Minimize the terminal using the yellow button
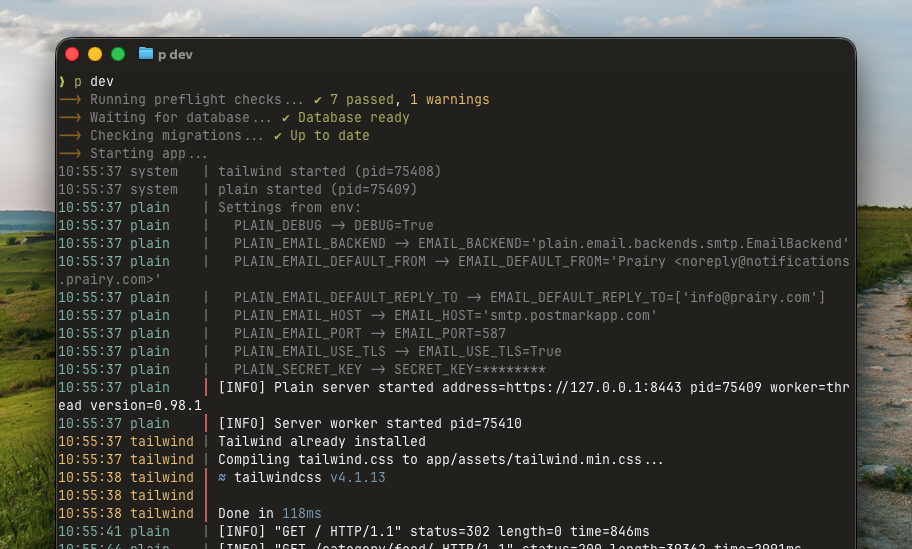The height and width of the screenshot is (549, 912). (x=95, y=54)
